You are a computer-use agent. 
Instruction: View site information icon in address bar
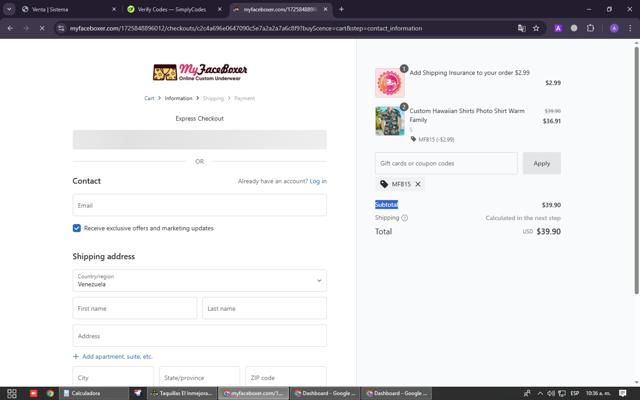click(61, 28)
